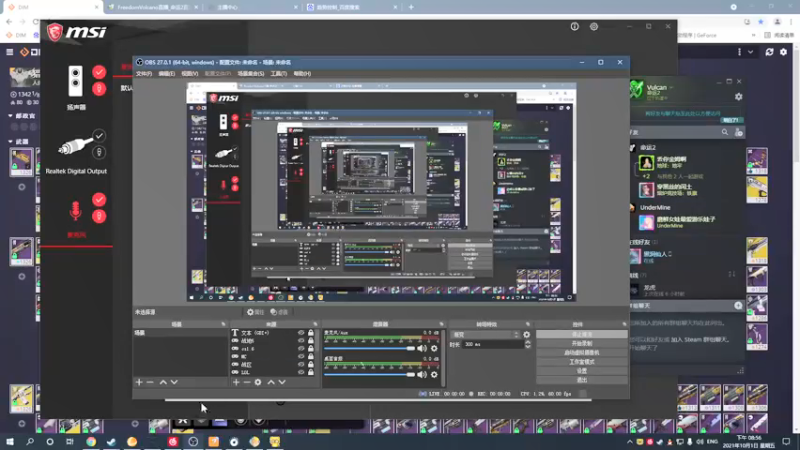Pop out the OBS sources dock
This screenshot has height=450, width=800.
[x=315, y=324]
